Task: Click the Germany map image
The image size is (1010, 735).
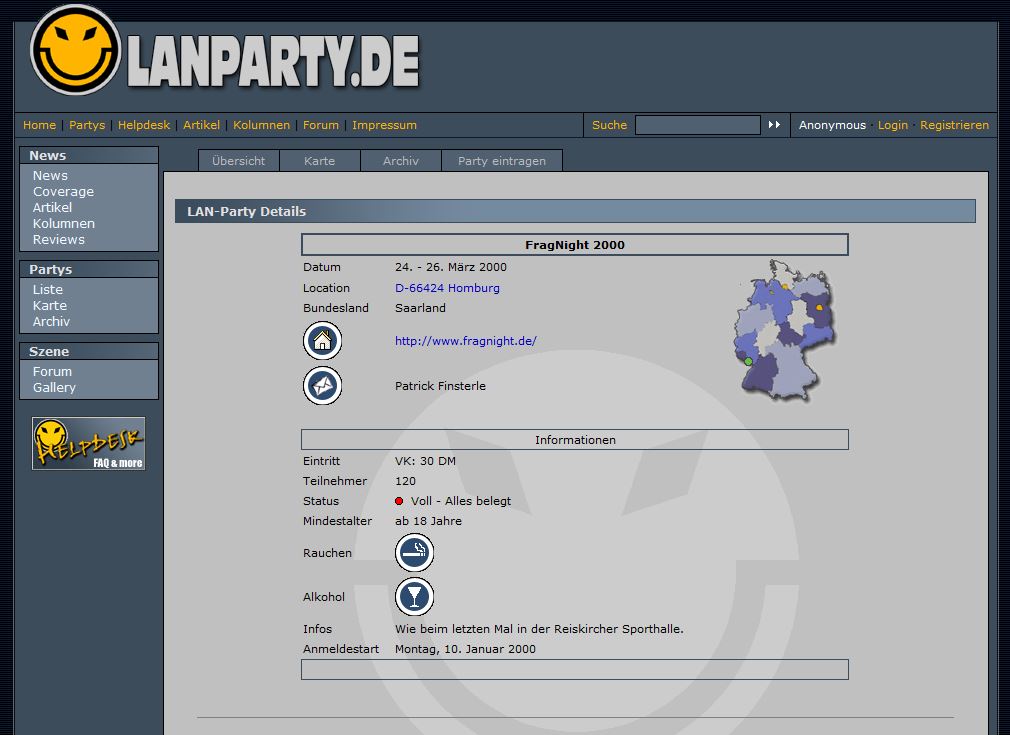Action: 785,330
